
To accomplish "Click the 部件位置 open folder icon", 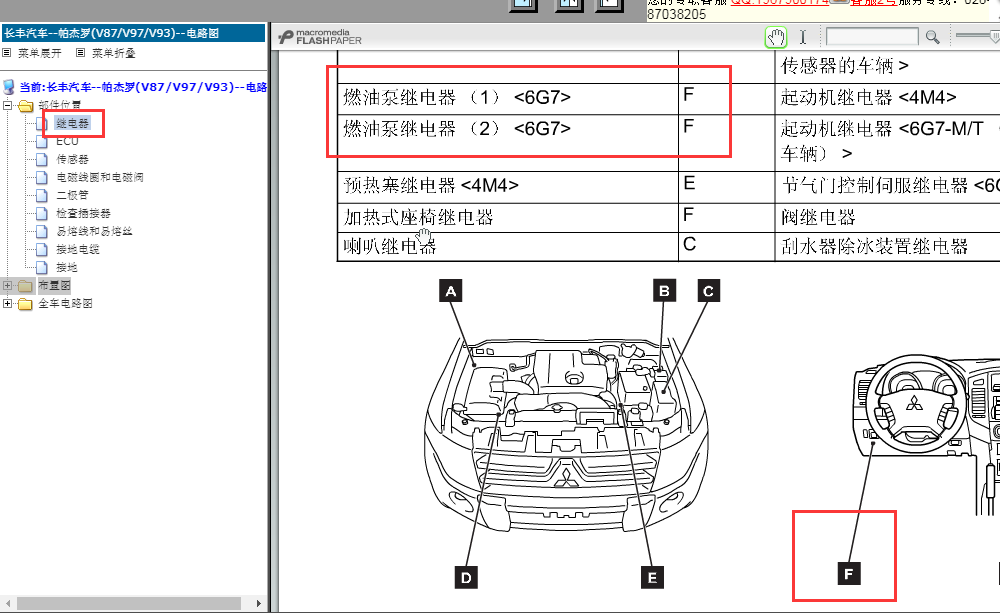I will point(26,105).
